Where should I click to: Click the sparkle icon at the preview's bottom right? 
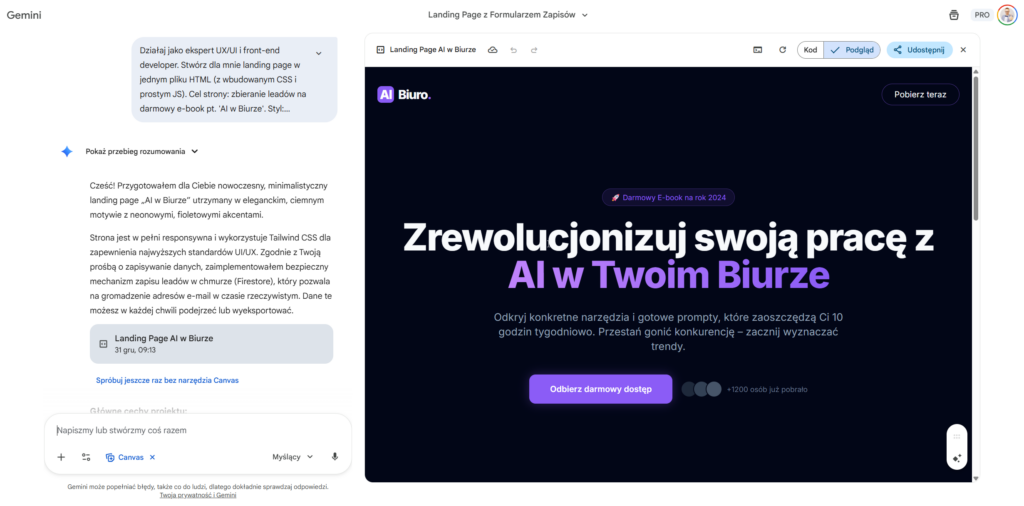pyautogui.click(x=956, y=458)
